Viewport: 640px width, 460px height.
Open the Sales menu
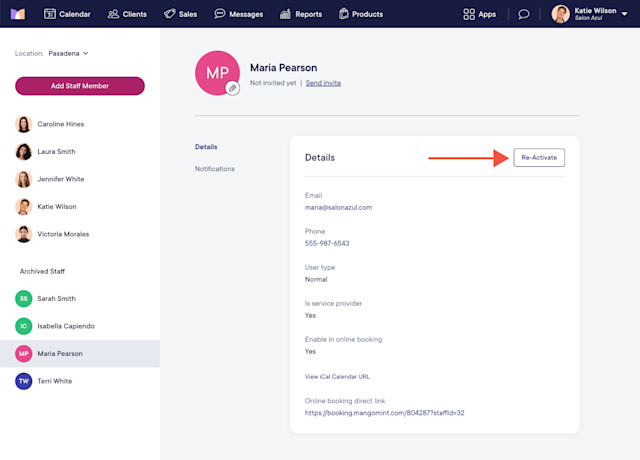tap(180, 14)
